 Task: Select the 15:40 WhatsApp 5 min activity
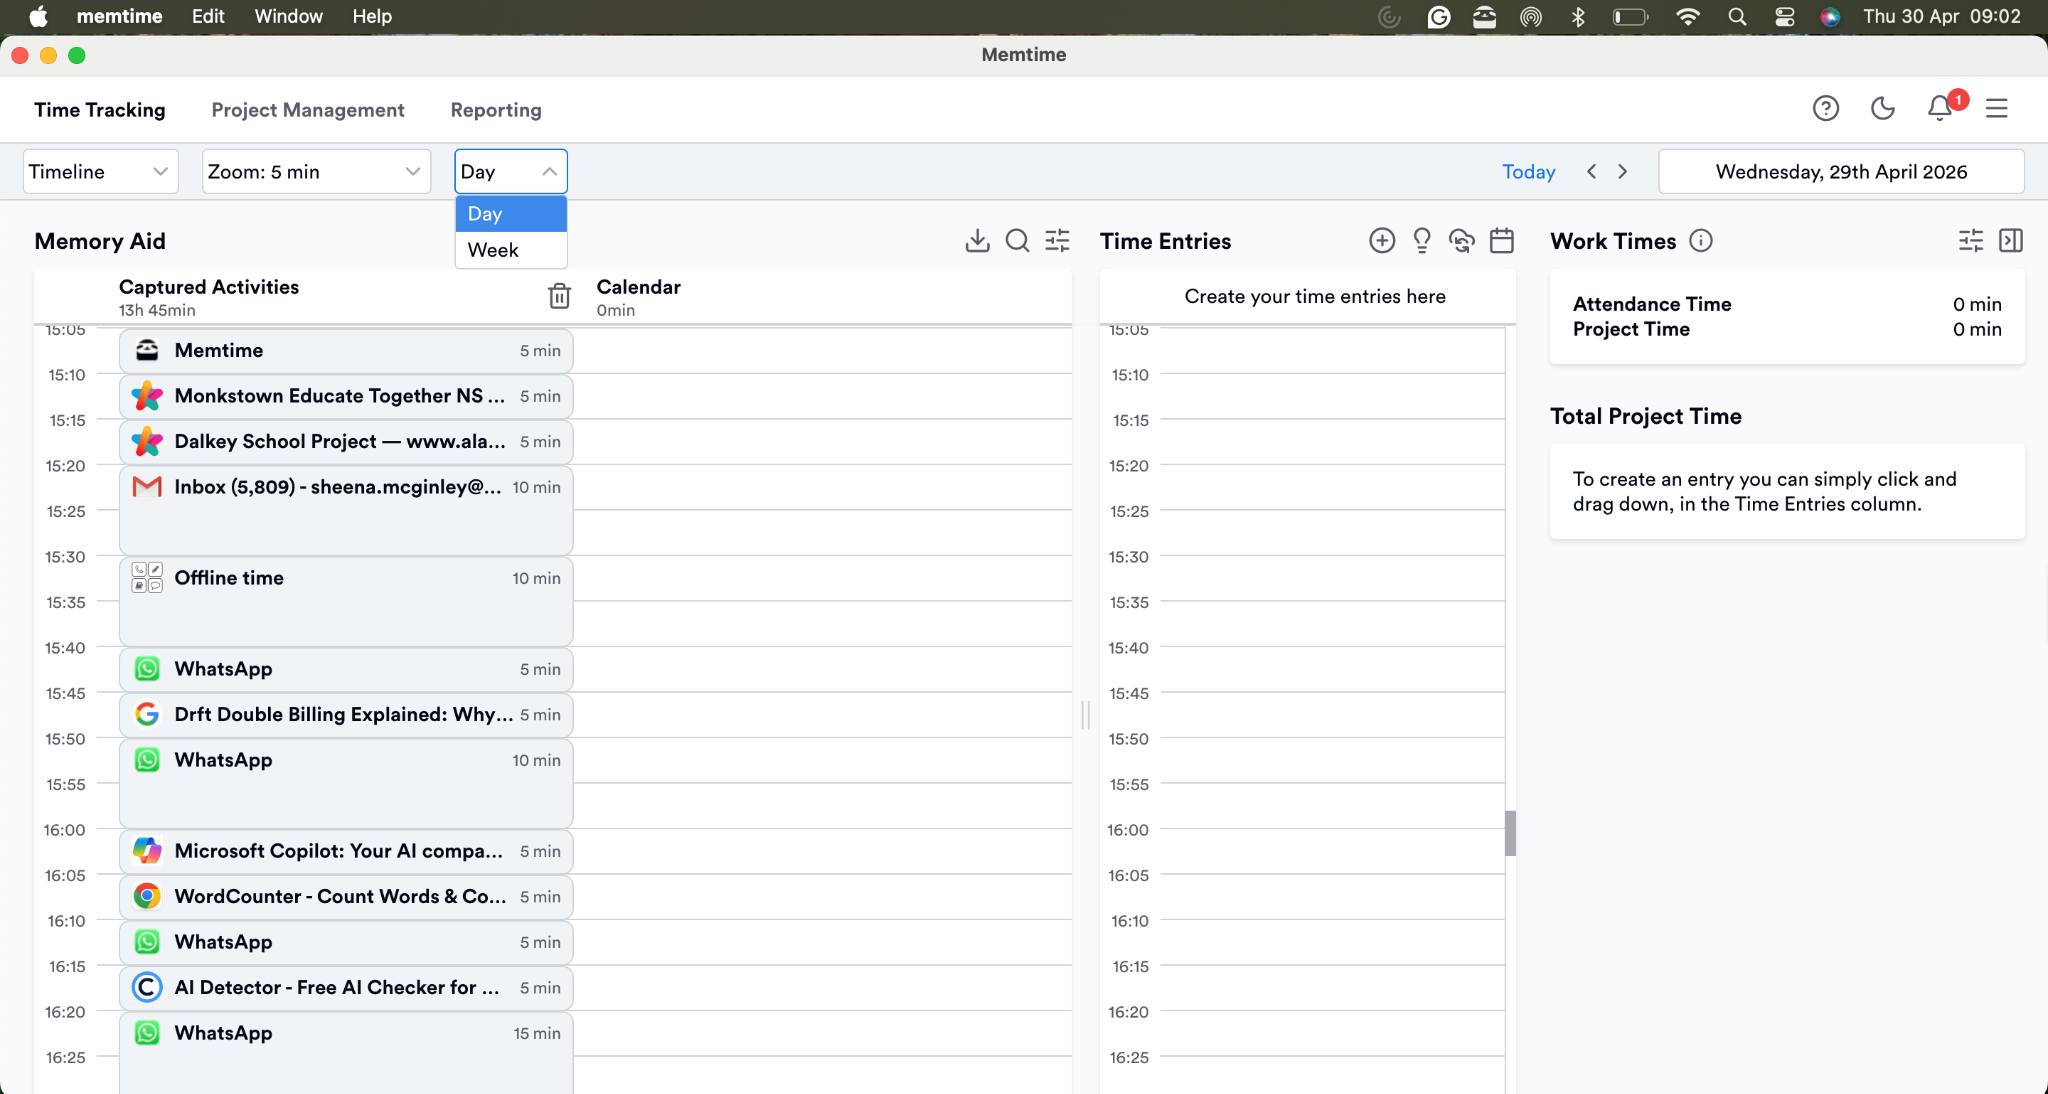click(346, 669)
